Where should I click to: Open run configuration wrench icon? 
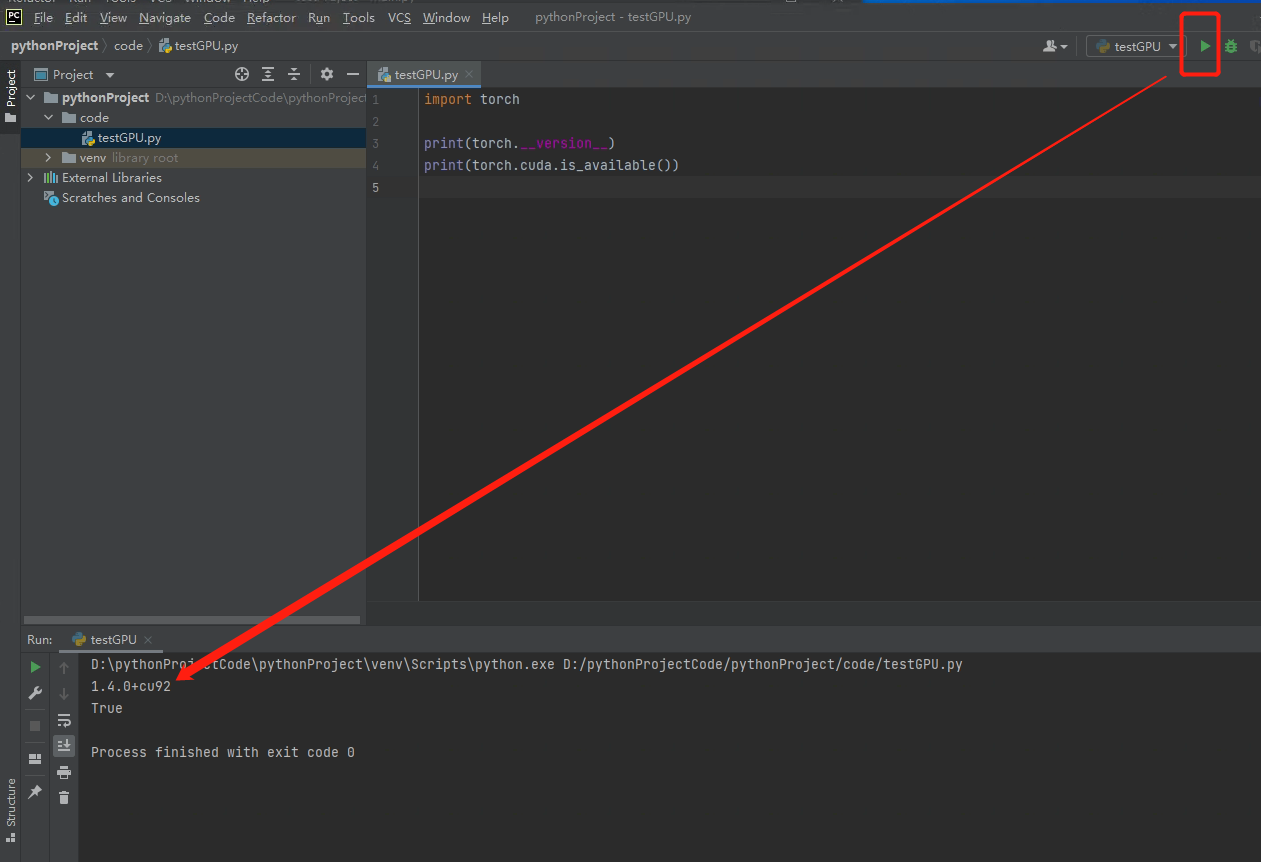pos(35,693)
